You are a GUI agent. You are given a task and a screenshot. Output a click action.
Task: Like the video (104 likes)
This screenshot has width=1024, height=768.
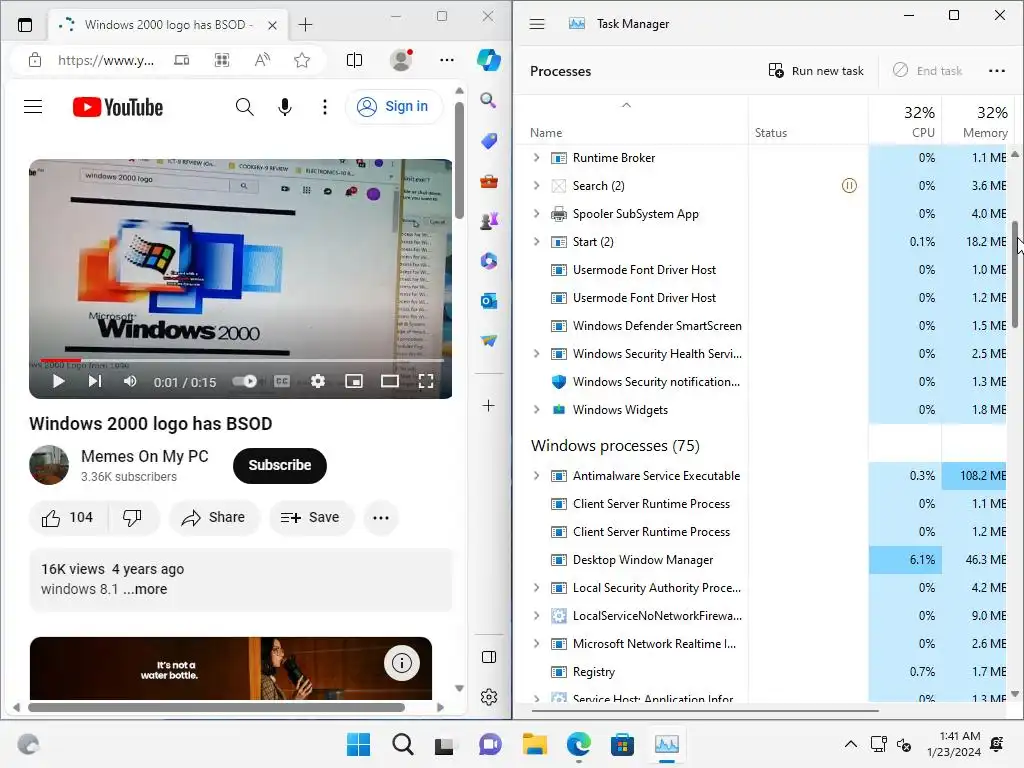pyautogui.click(x=68, y=518)
